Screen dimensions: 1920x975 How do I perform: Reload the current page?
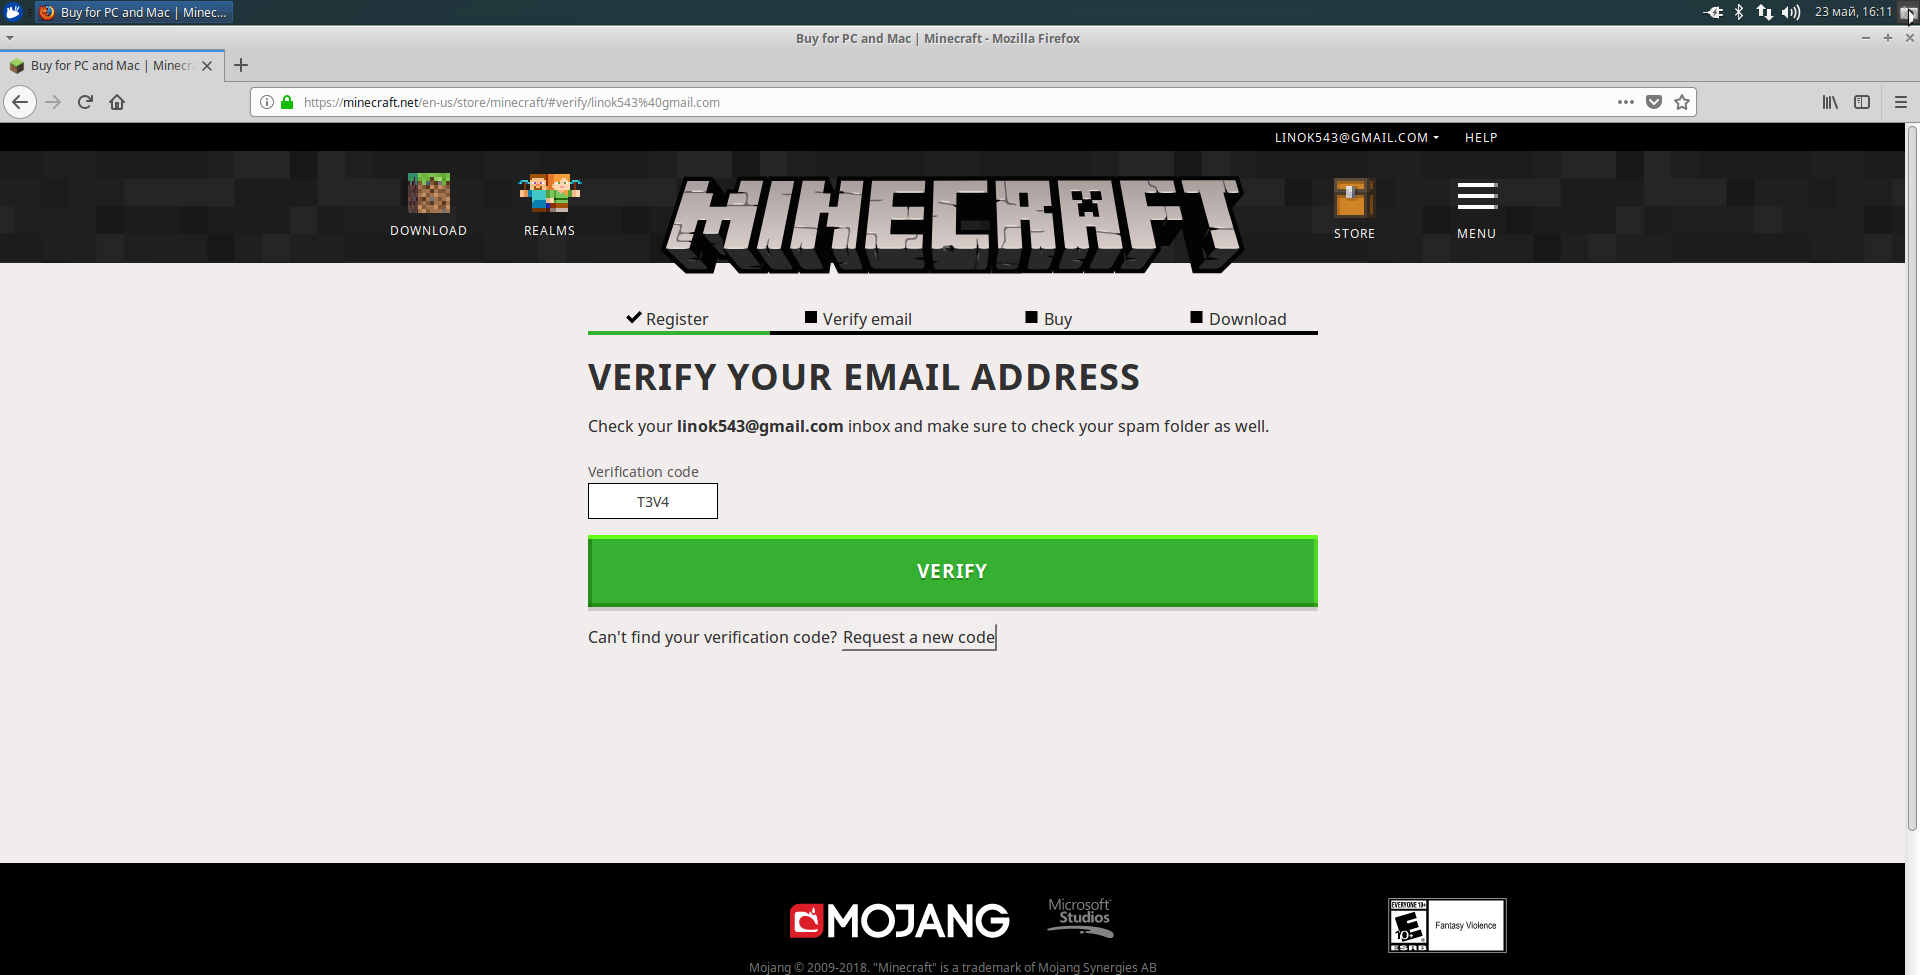pos(85,102)
